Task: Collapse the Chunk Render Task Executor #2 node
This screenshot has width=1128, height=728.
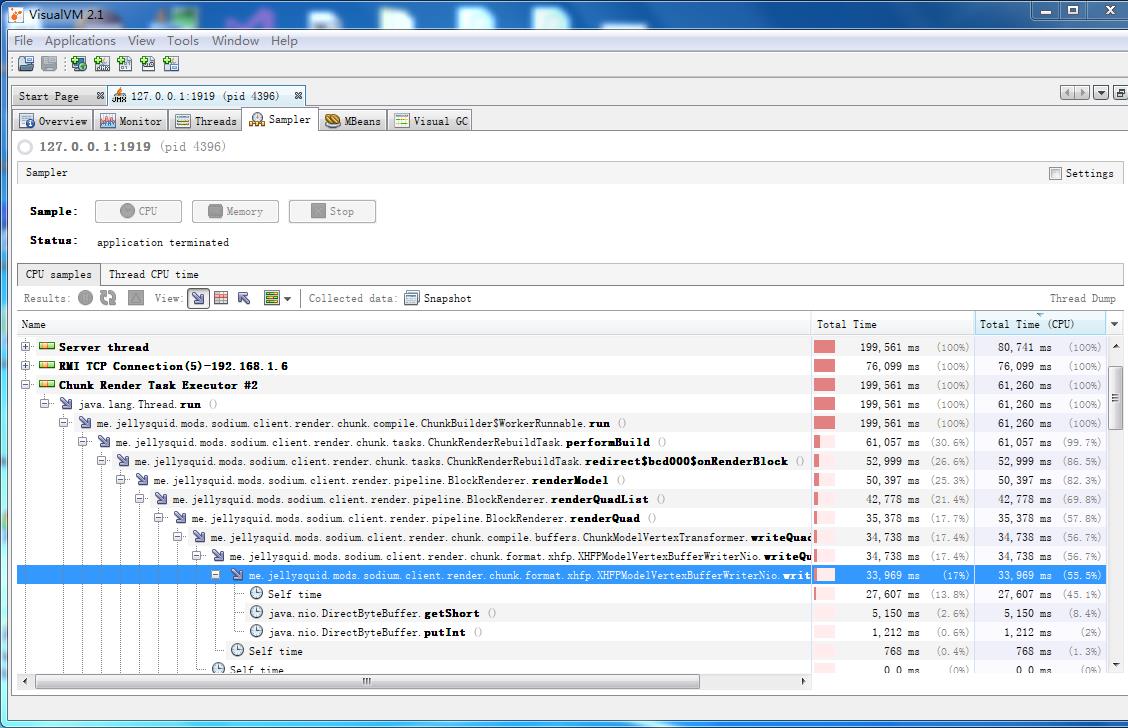Action: click(23, 385)
